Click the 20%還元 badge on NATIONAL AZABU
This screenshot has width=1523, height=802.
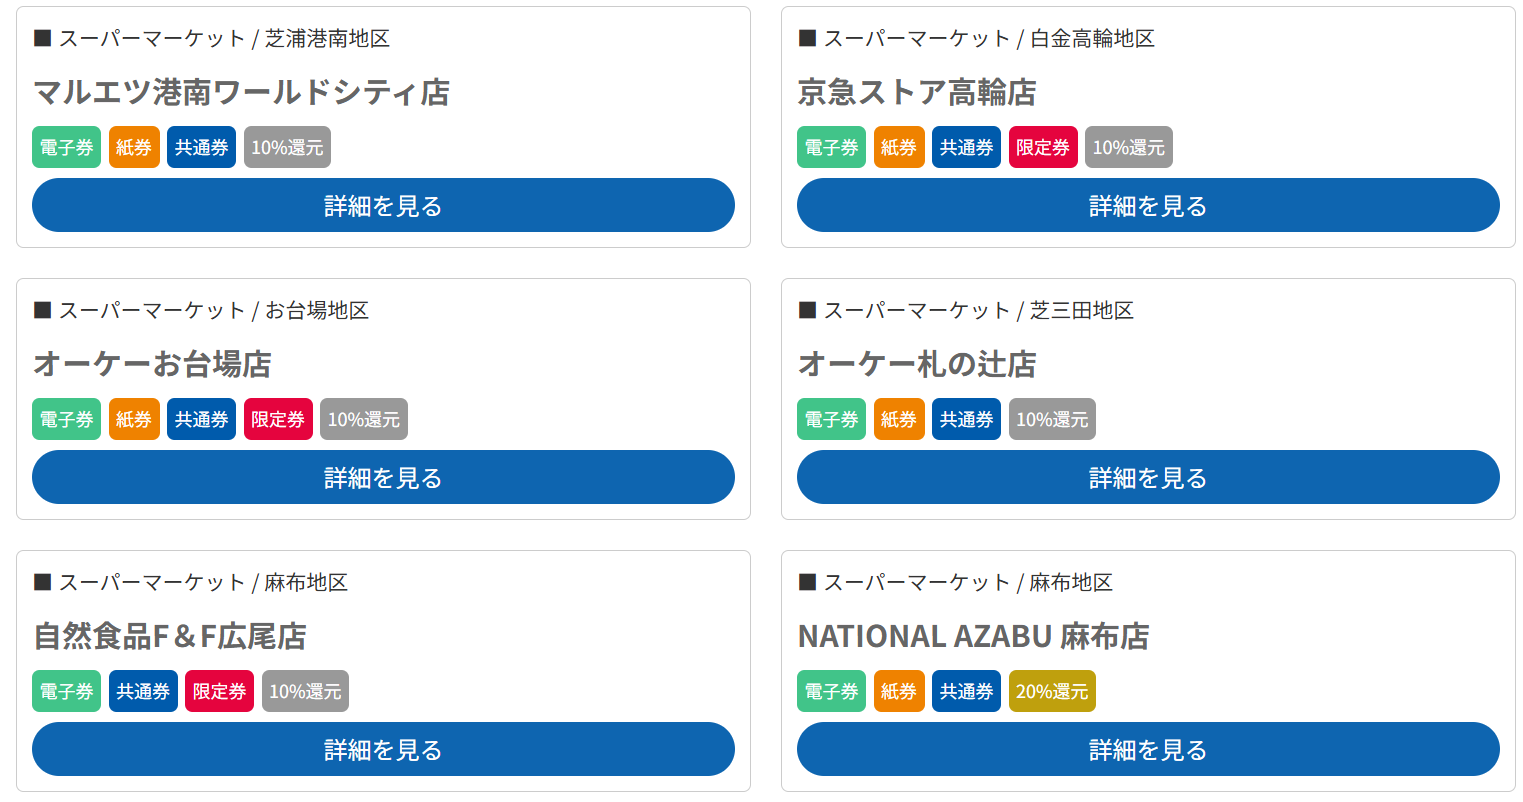[x=1052, y=691]
